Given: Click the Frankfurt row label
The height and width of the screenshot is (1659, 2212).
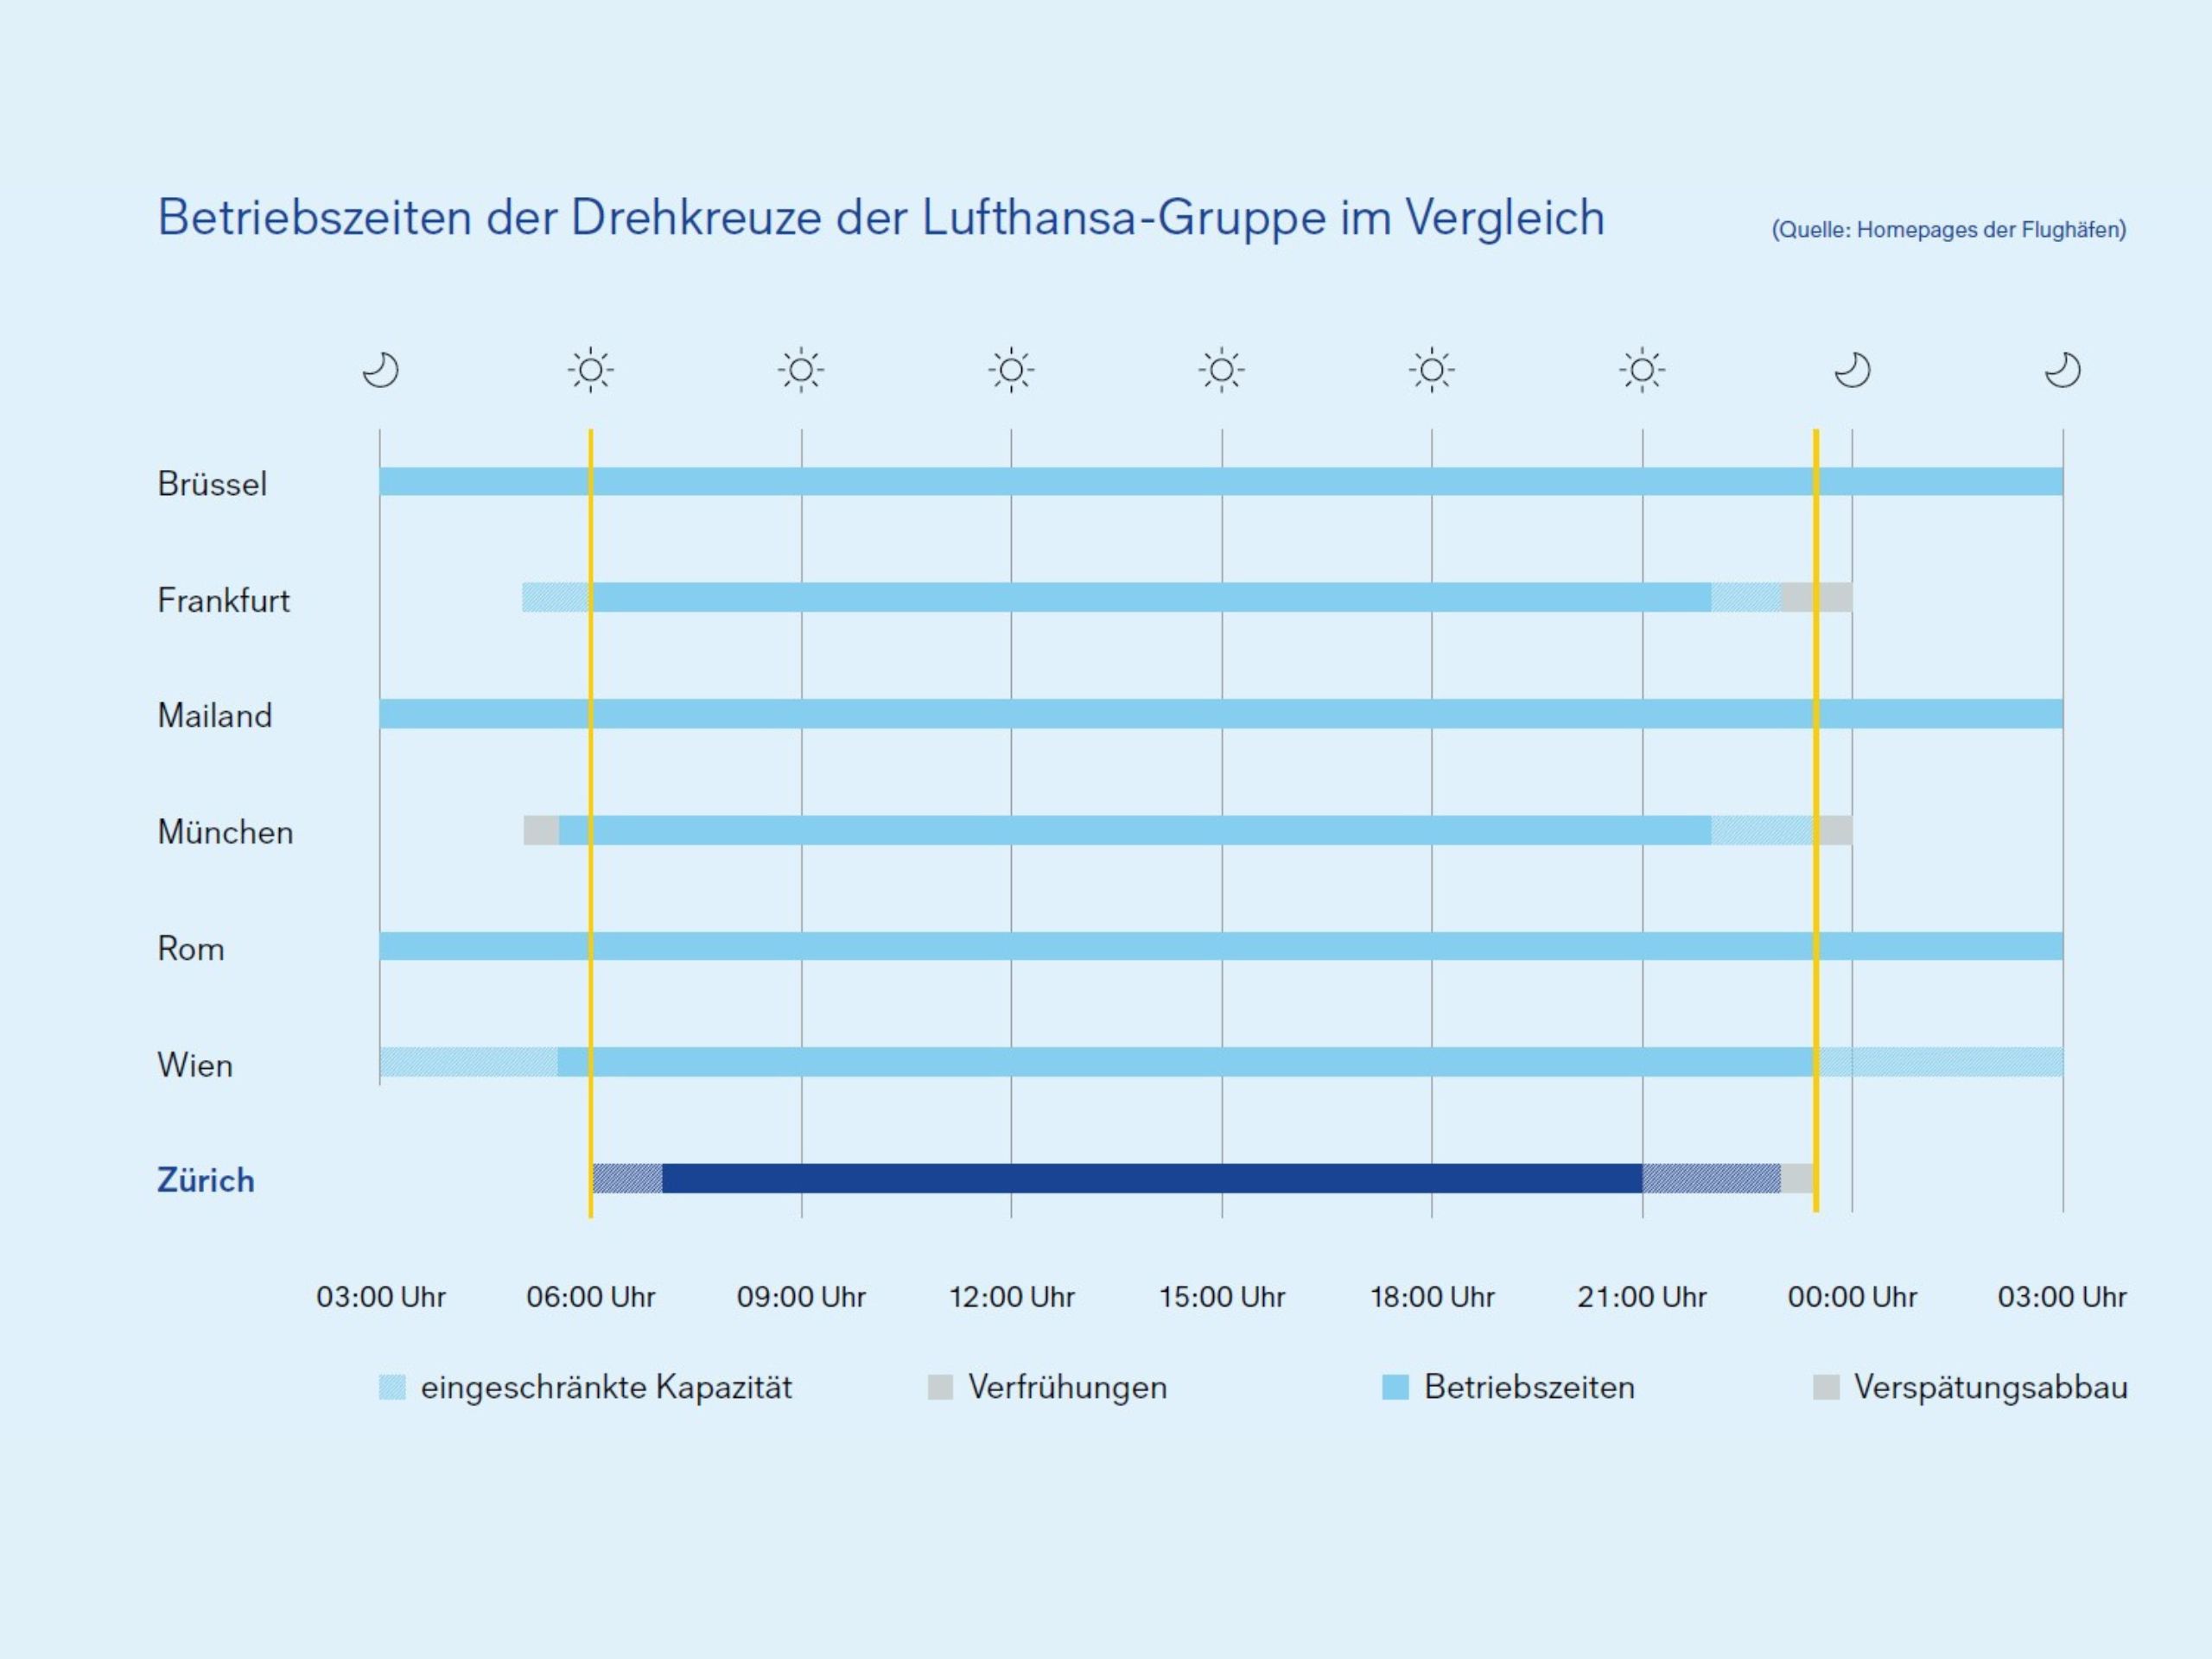Looking at the screenshot, I should coord(223,600).
